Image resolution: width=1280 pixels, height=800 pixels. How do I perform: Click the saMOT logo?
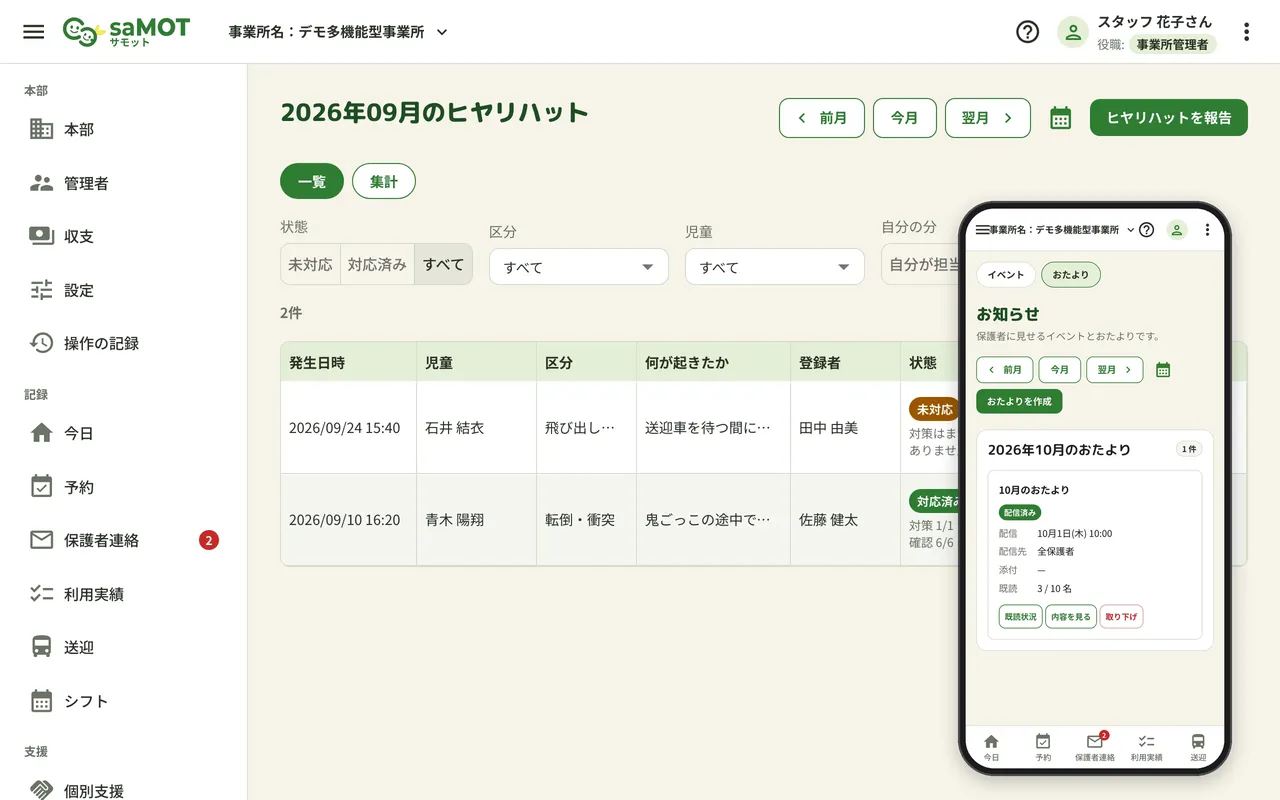click(126, 32)
